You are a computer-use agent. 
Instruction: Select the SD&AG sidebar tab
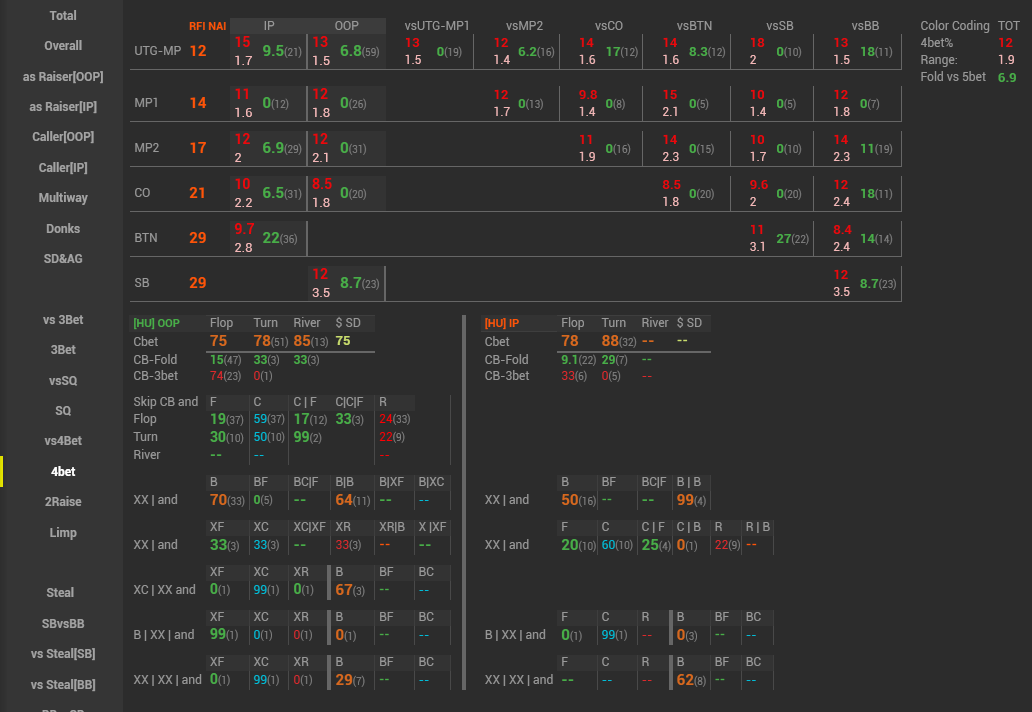(x=62, y=259)
